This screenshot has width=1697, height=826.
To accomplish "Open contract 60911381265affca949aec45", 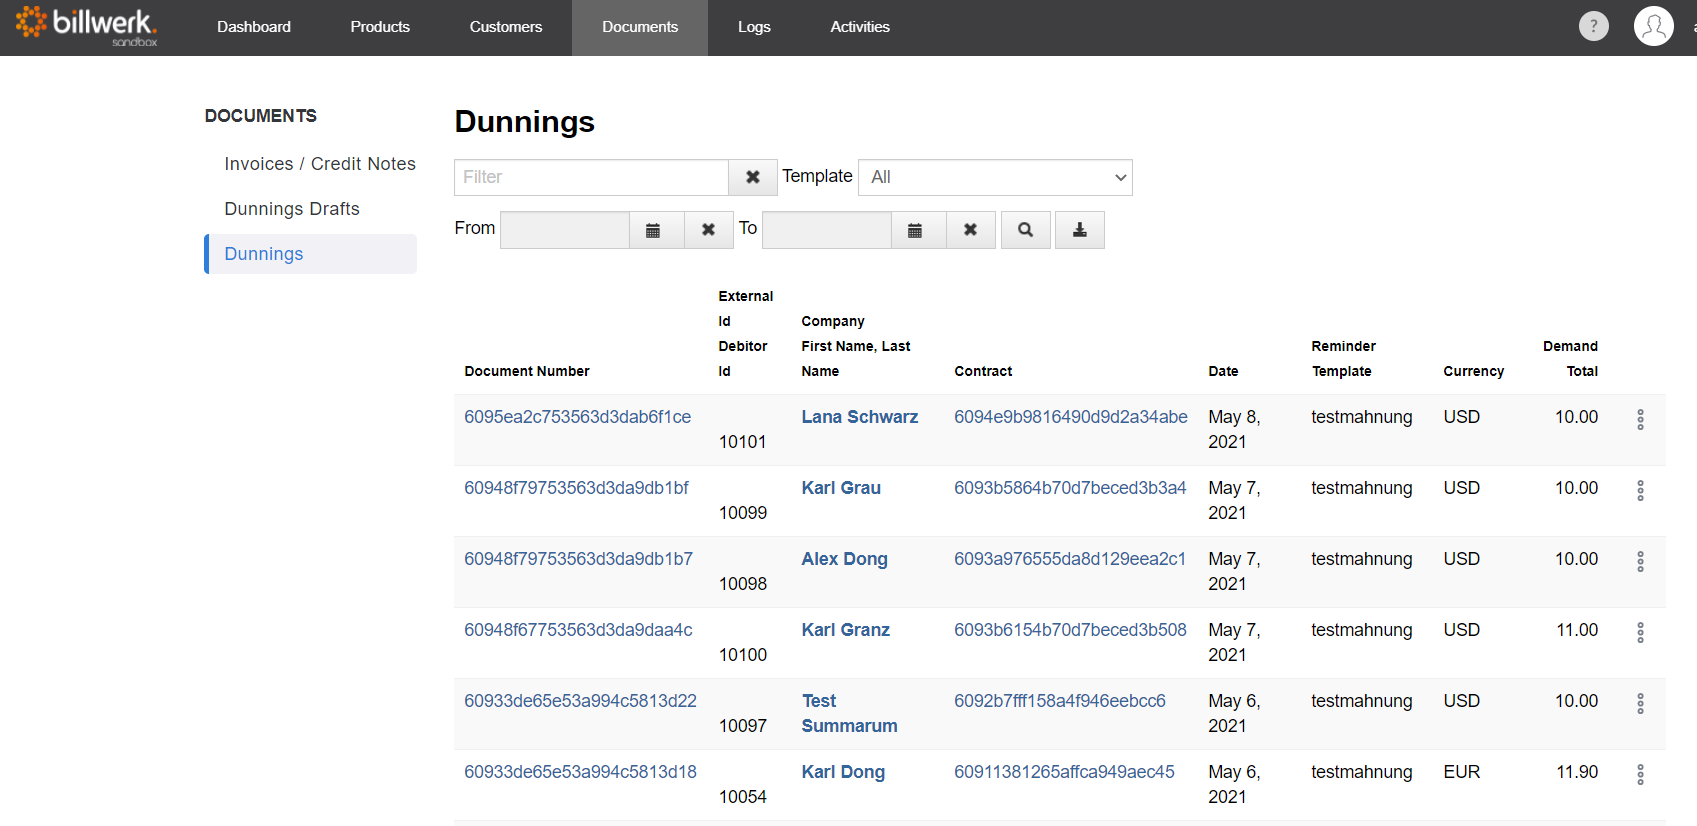I will 1064,772.
